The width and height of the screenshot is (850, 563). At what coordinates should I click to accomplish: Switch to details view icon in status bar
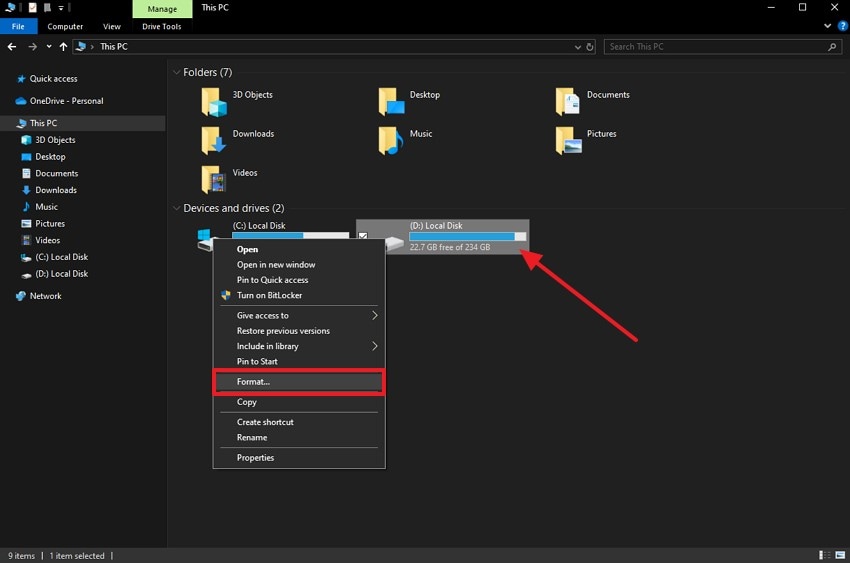click(825, 555)
